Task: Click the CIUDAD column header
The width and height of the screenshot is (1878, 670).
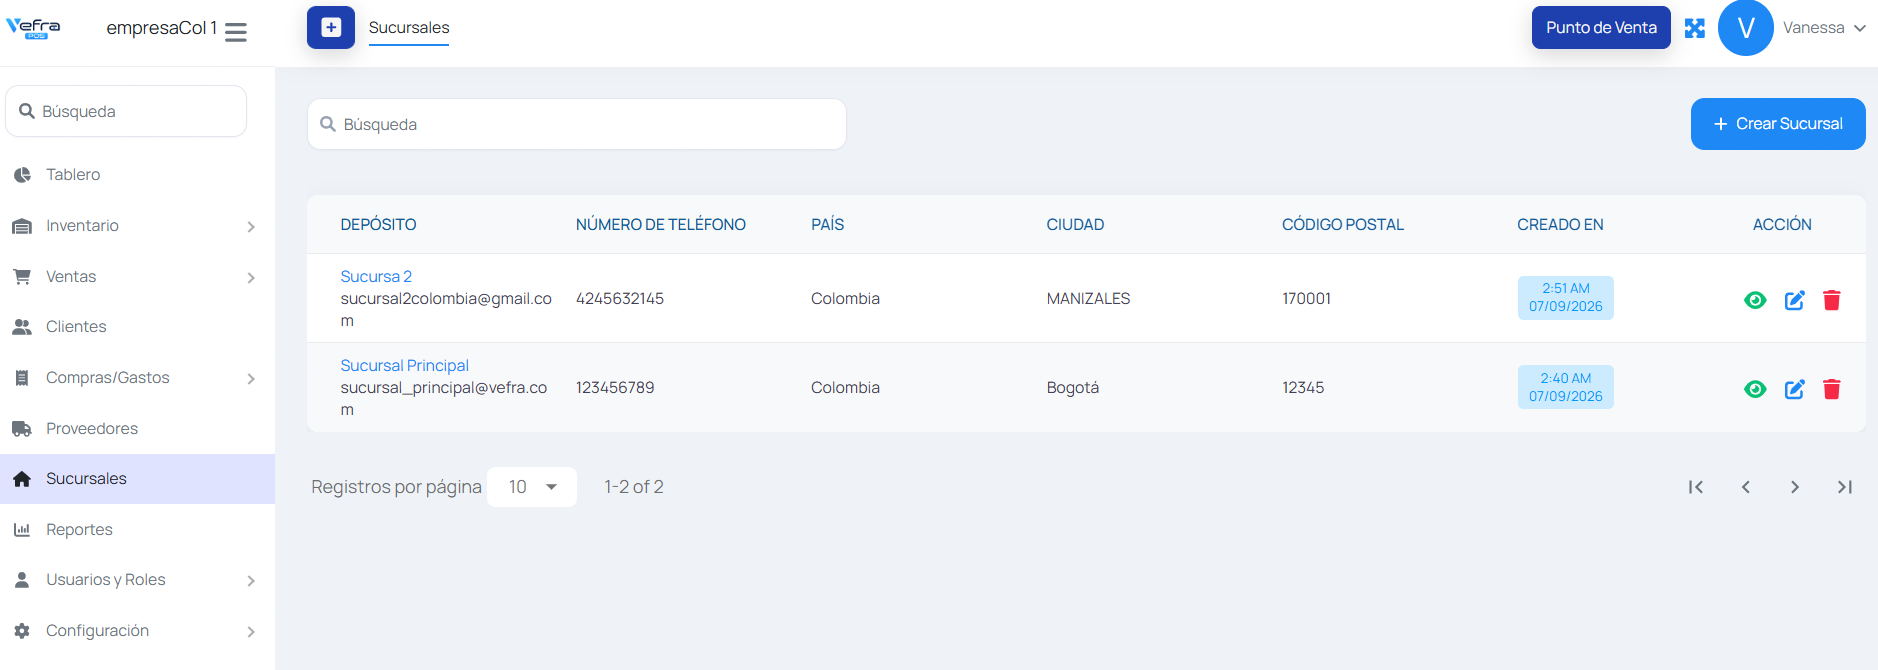Action: (x=1075, y=225)
